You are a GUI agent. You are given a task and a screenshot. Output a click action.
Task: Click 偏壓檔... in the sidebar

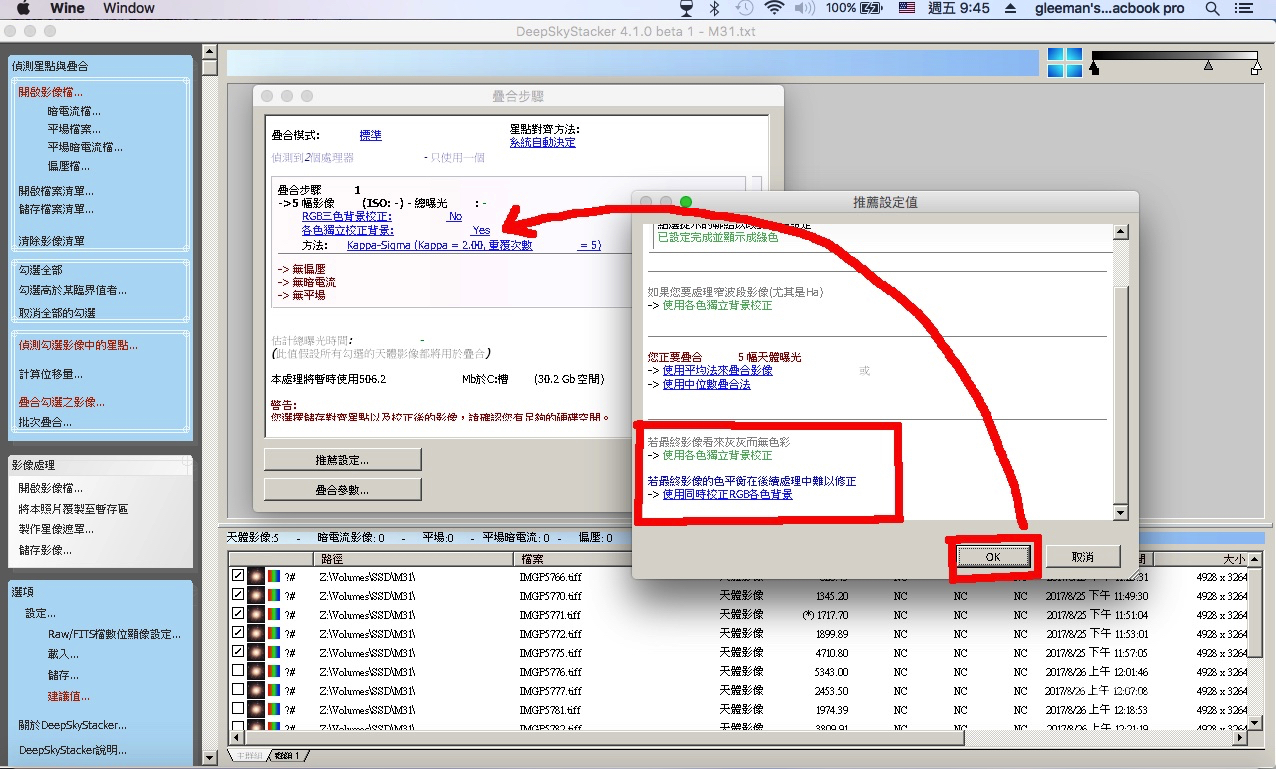[68, 166]
